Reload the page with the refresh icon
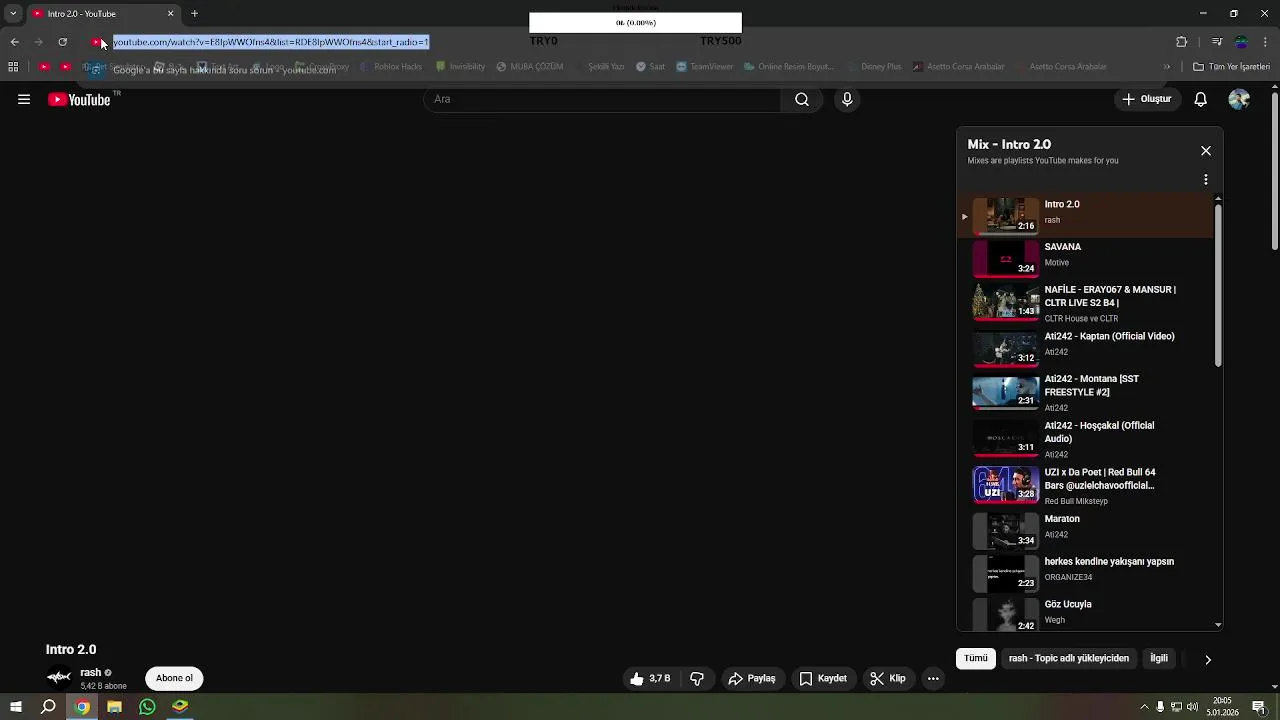1280x720 pixels. 62,42
